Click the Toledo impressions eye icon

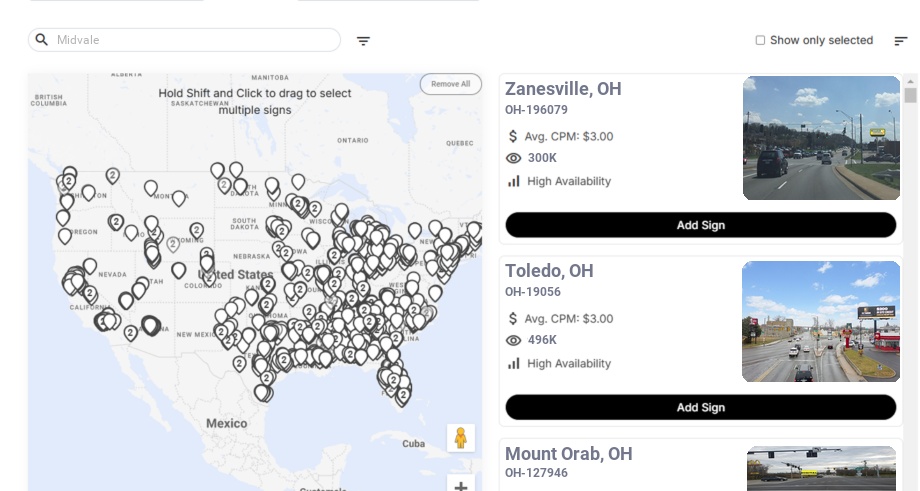tap(514, 340)
